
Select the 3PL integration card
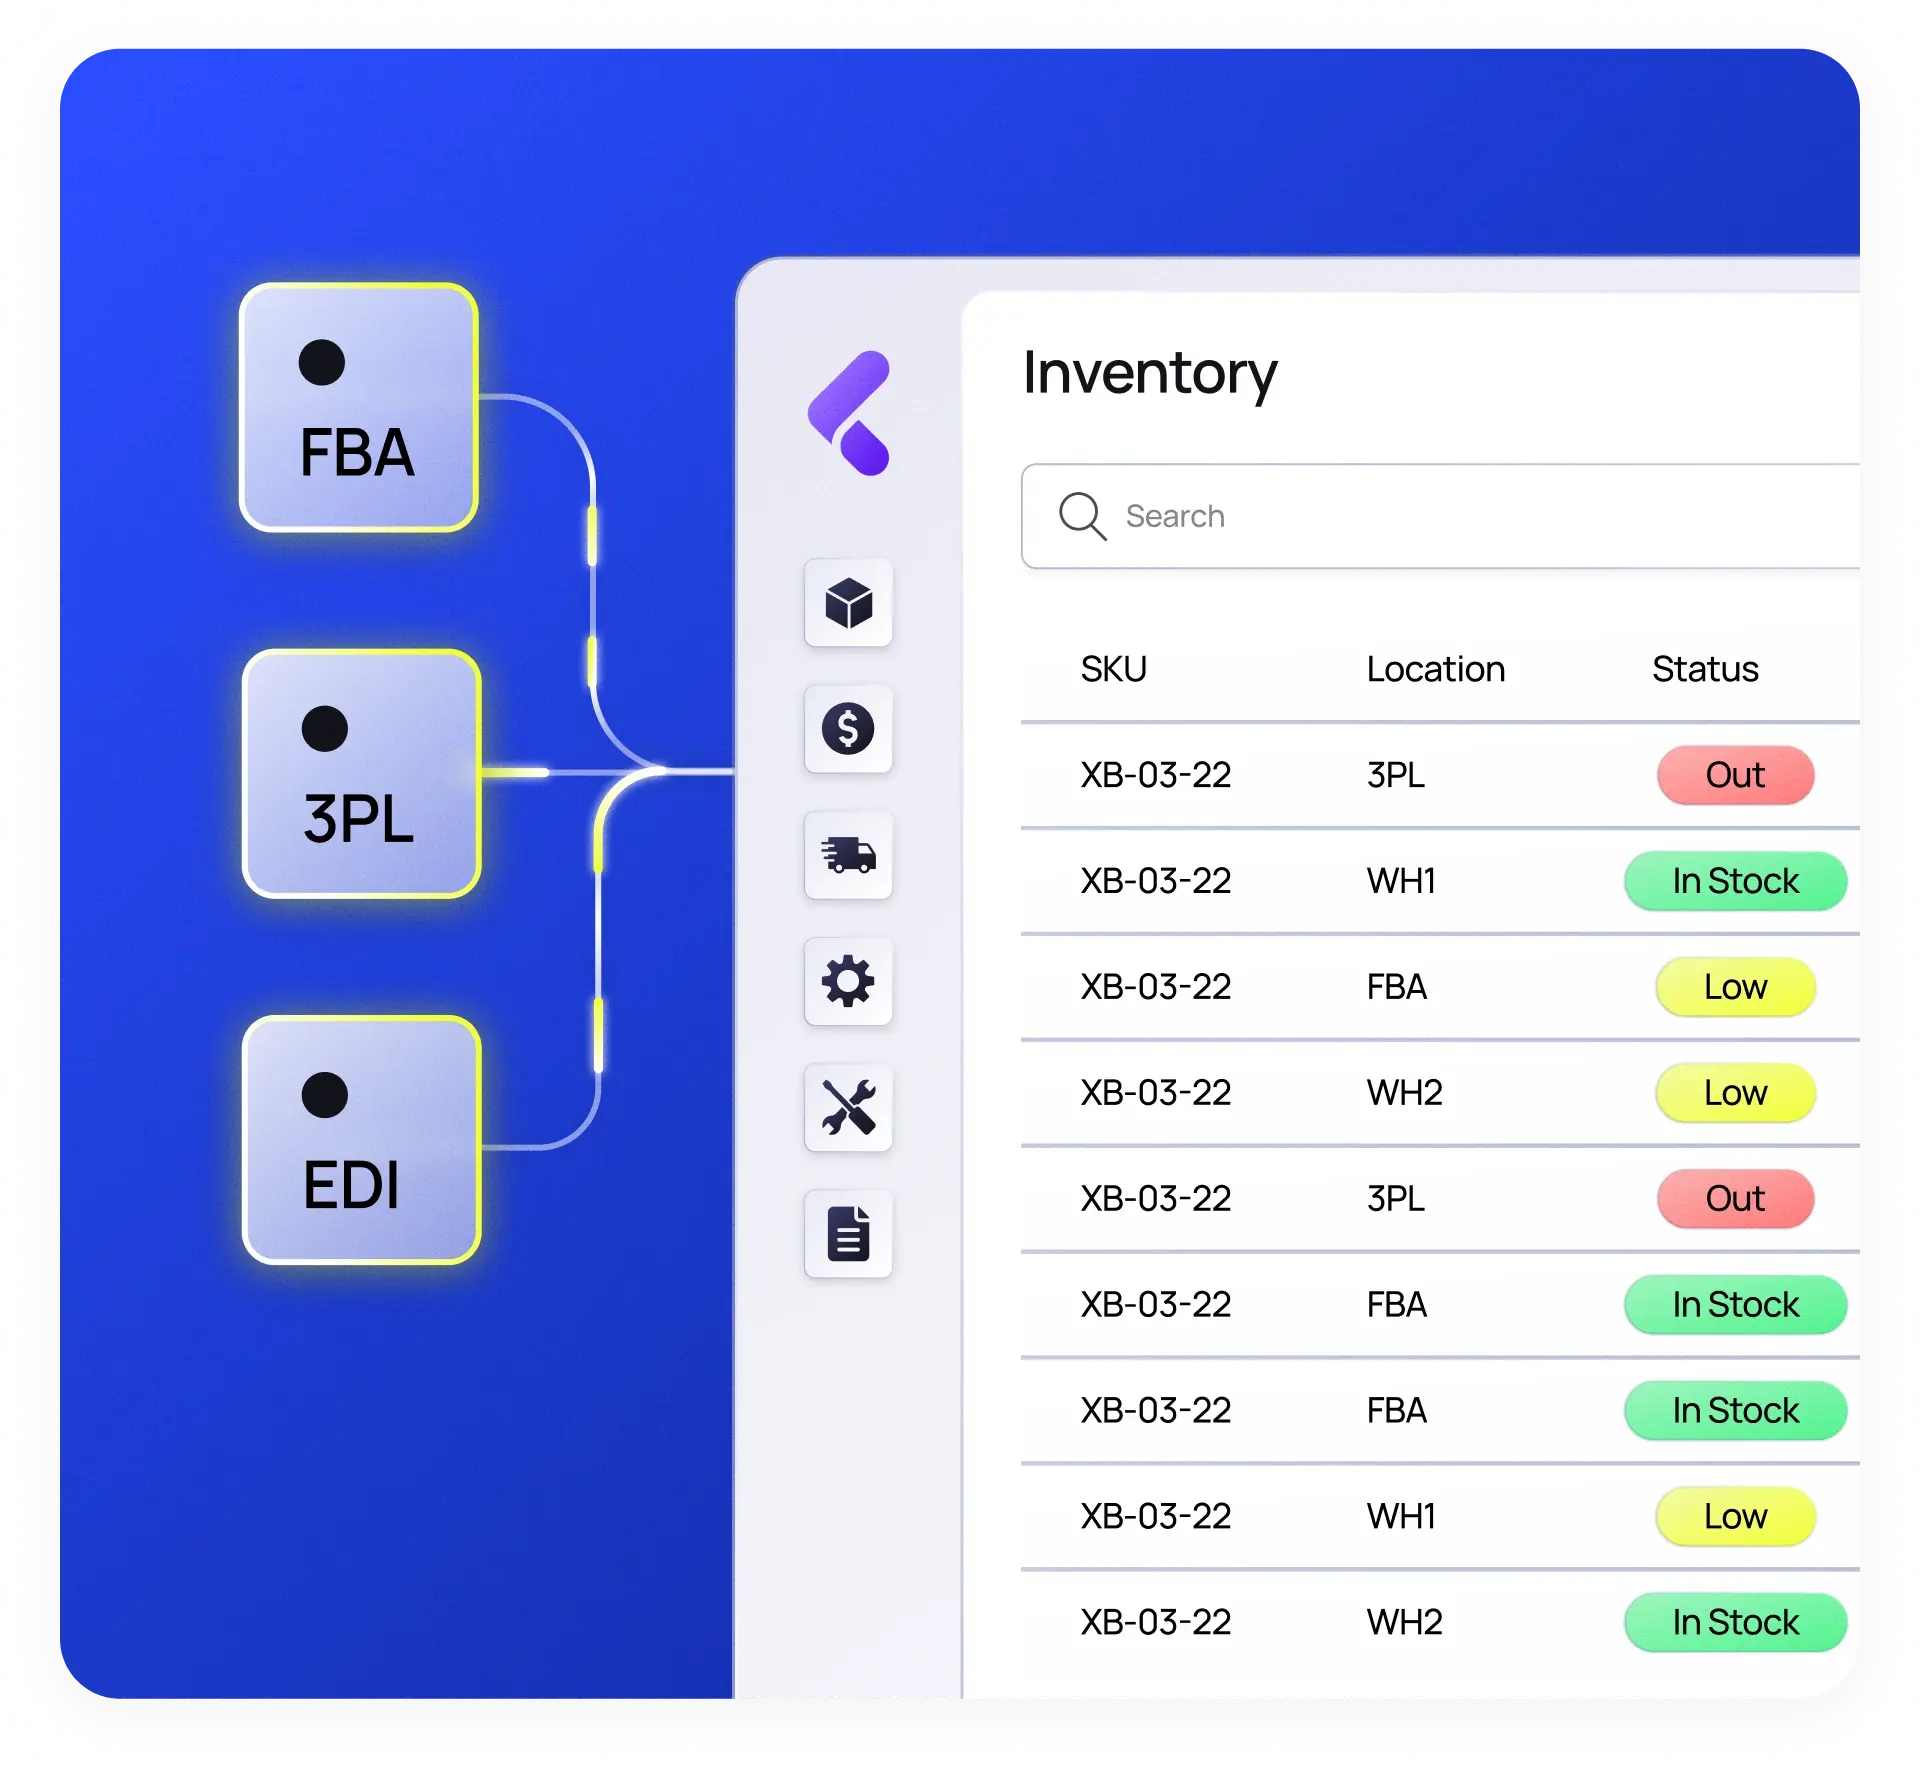point(361,773)
